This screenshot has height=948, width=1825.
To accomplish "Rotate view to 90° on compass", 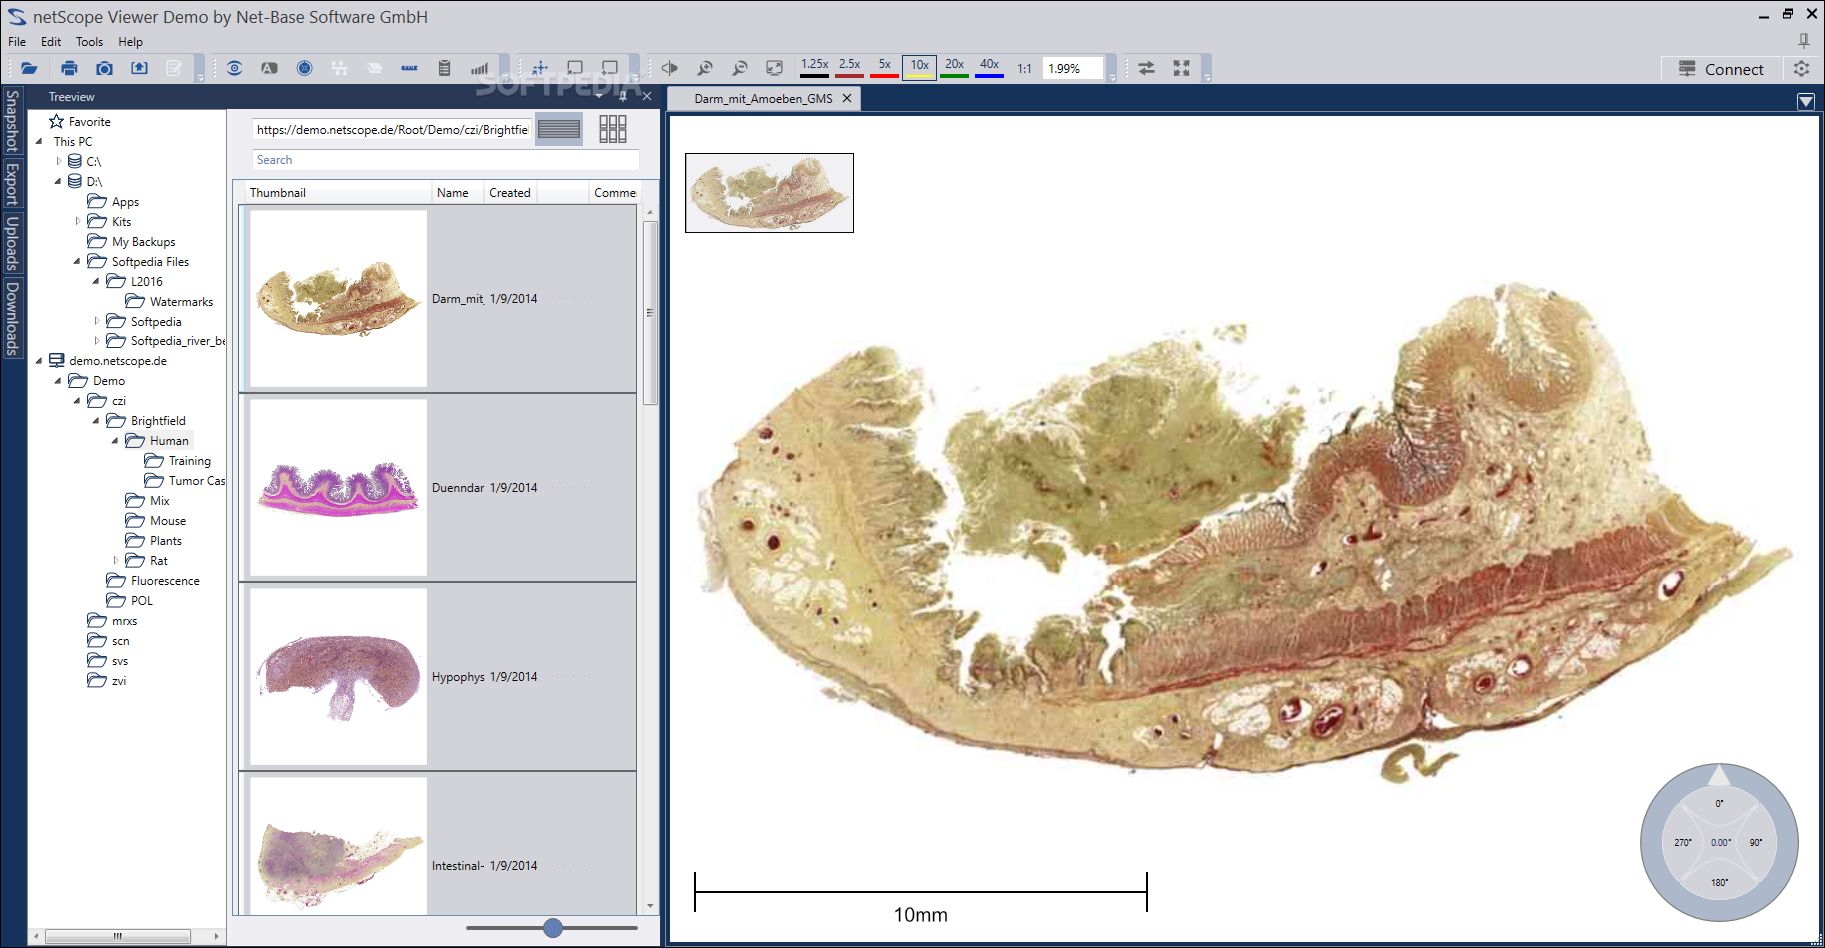I will pos(1755,843).
